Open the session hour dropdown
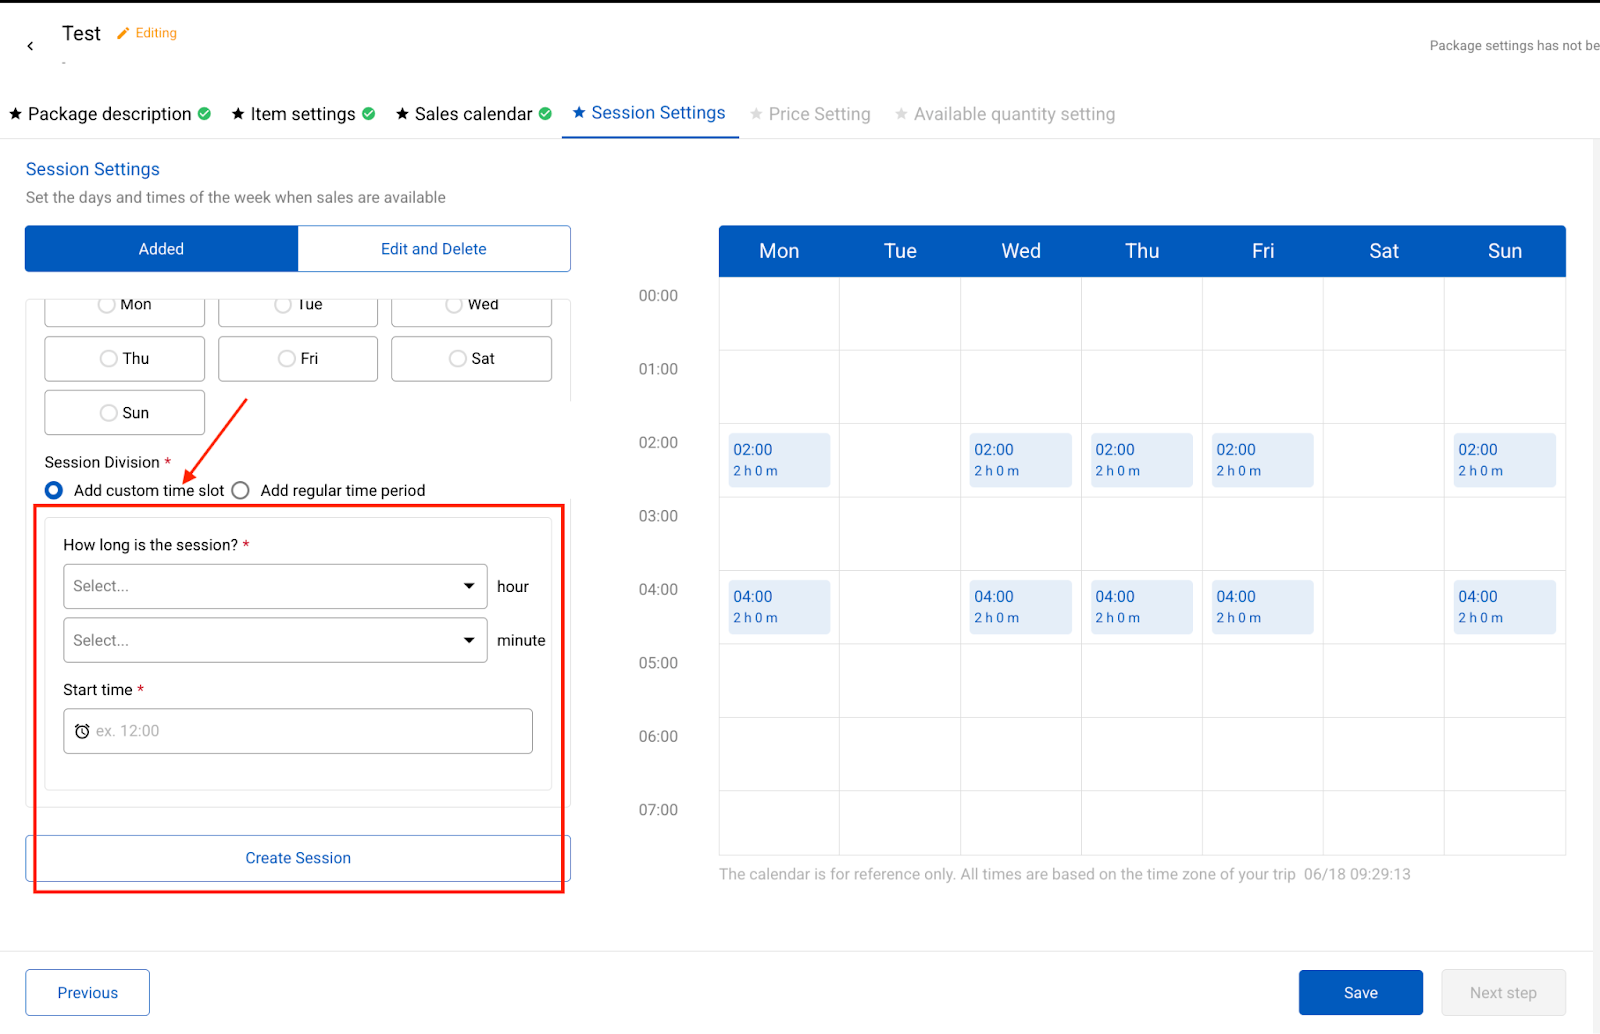1600x1034 pixels. pos(275,586)
